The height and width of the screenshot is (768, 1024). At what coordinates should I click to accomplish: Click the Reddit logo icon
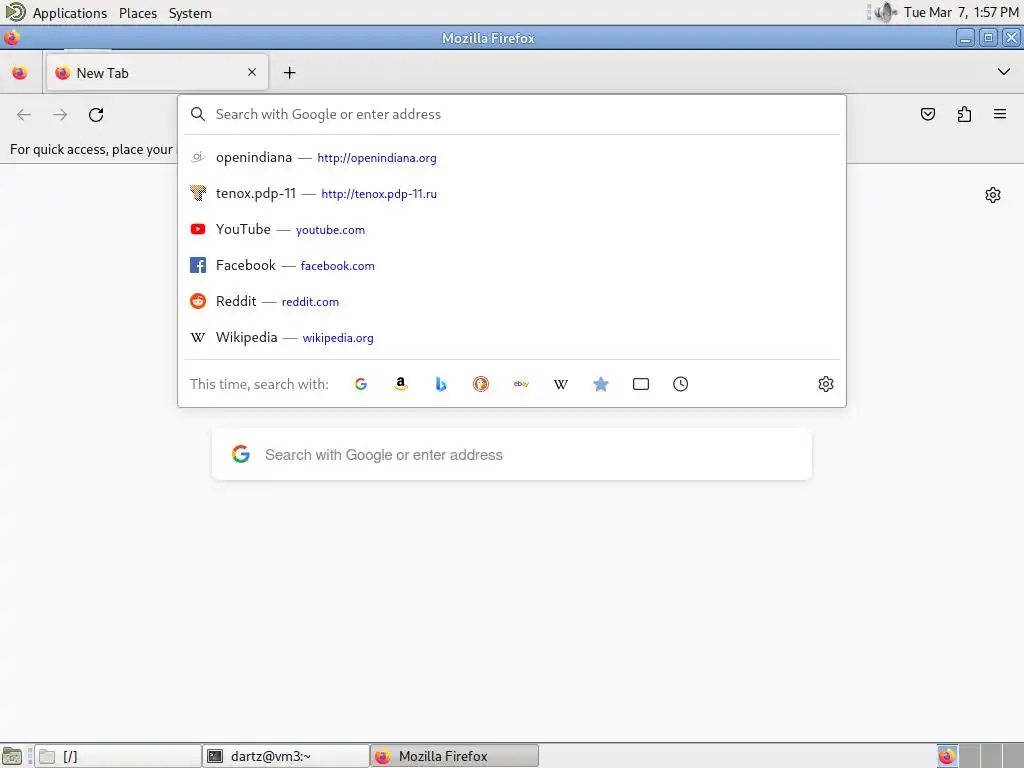pos(198,301)
